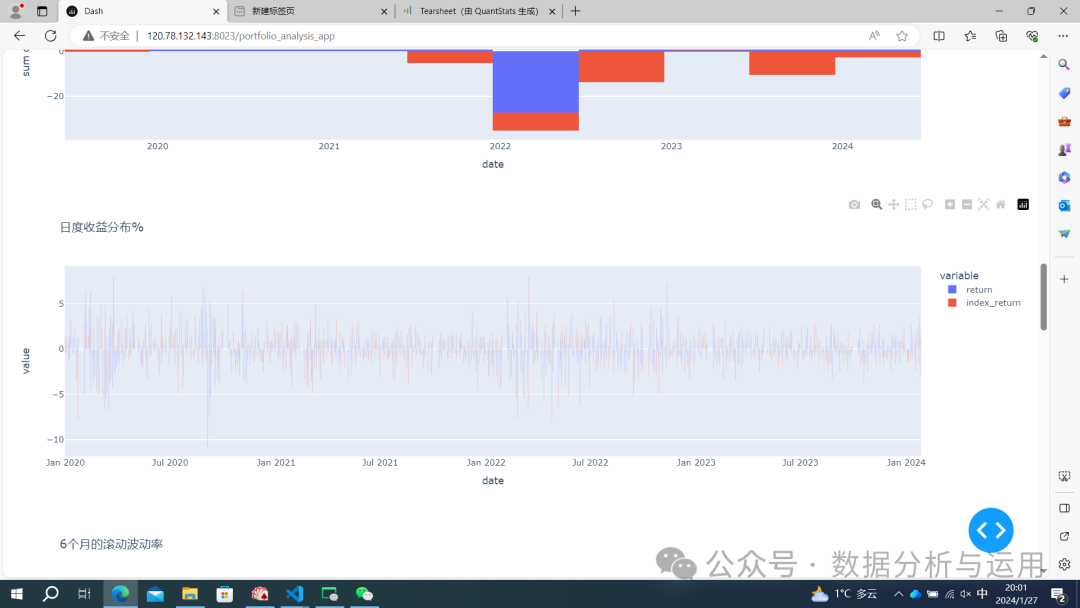Open the Edge sidebar Games chess icon
This screenshot has width=1080, height=608.
tap(1064, 149)
